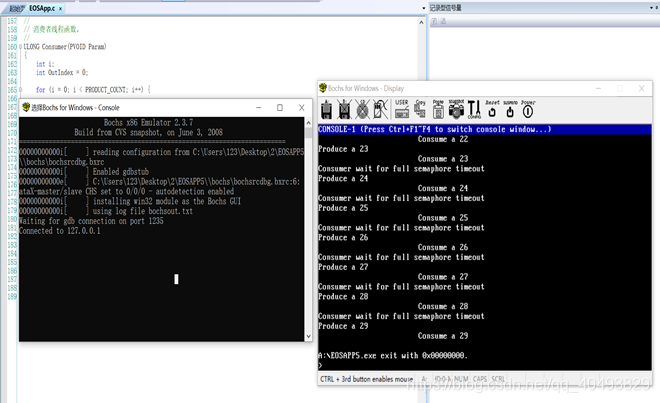
Task: Click 'CTRL + 3rd button enables mouse' status text
Action: [x=366, y=379]
